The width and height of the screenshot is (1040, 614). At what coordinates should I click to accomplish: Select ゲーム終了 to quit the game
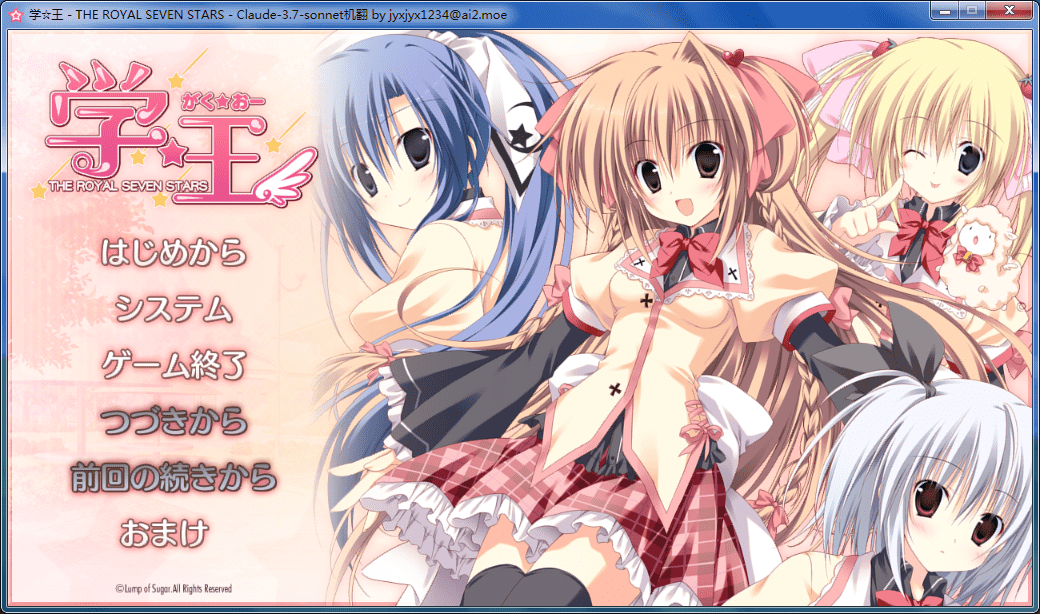pyautogui.click(x=174, y=365)
